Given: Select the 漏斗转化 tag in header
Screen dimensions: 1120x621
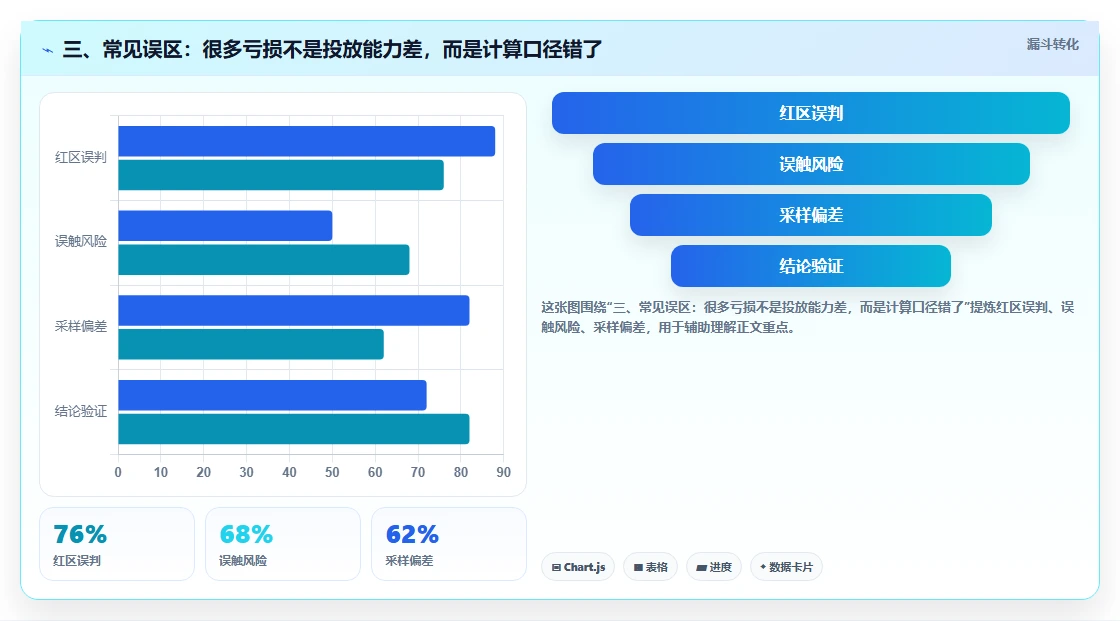Looking at the screenshot, I should 1052,44.
